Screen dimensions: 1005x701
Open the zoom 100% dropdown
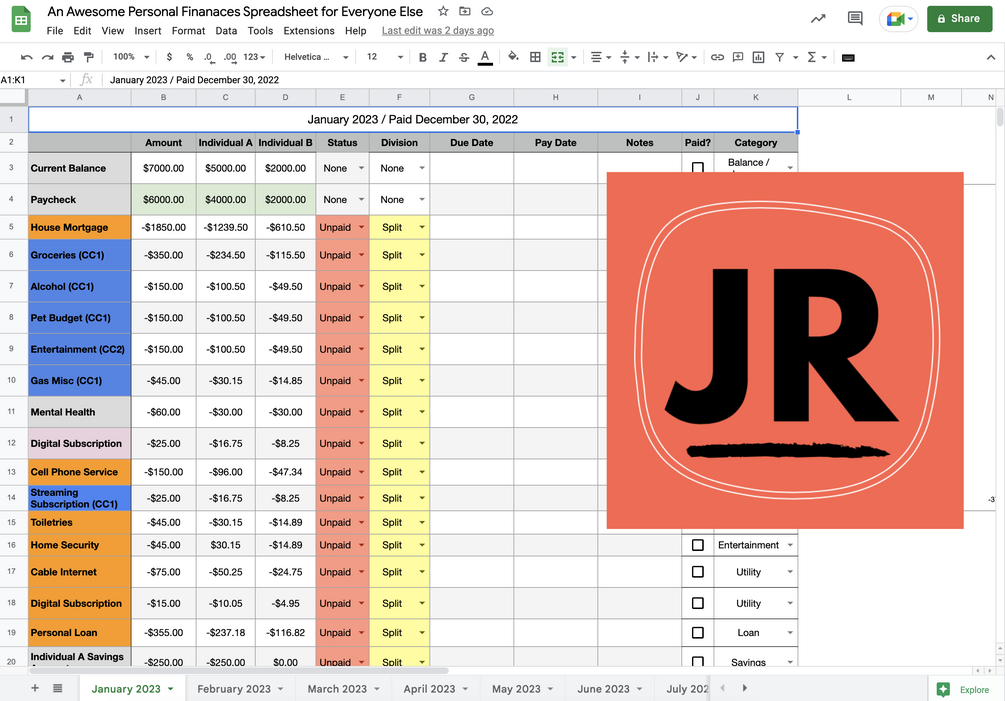[131, 57]
